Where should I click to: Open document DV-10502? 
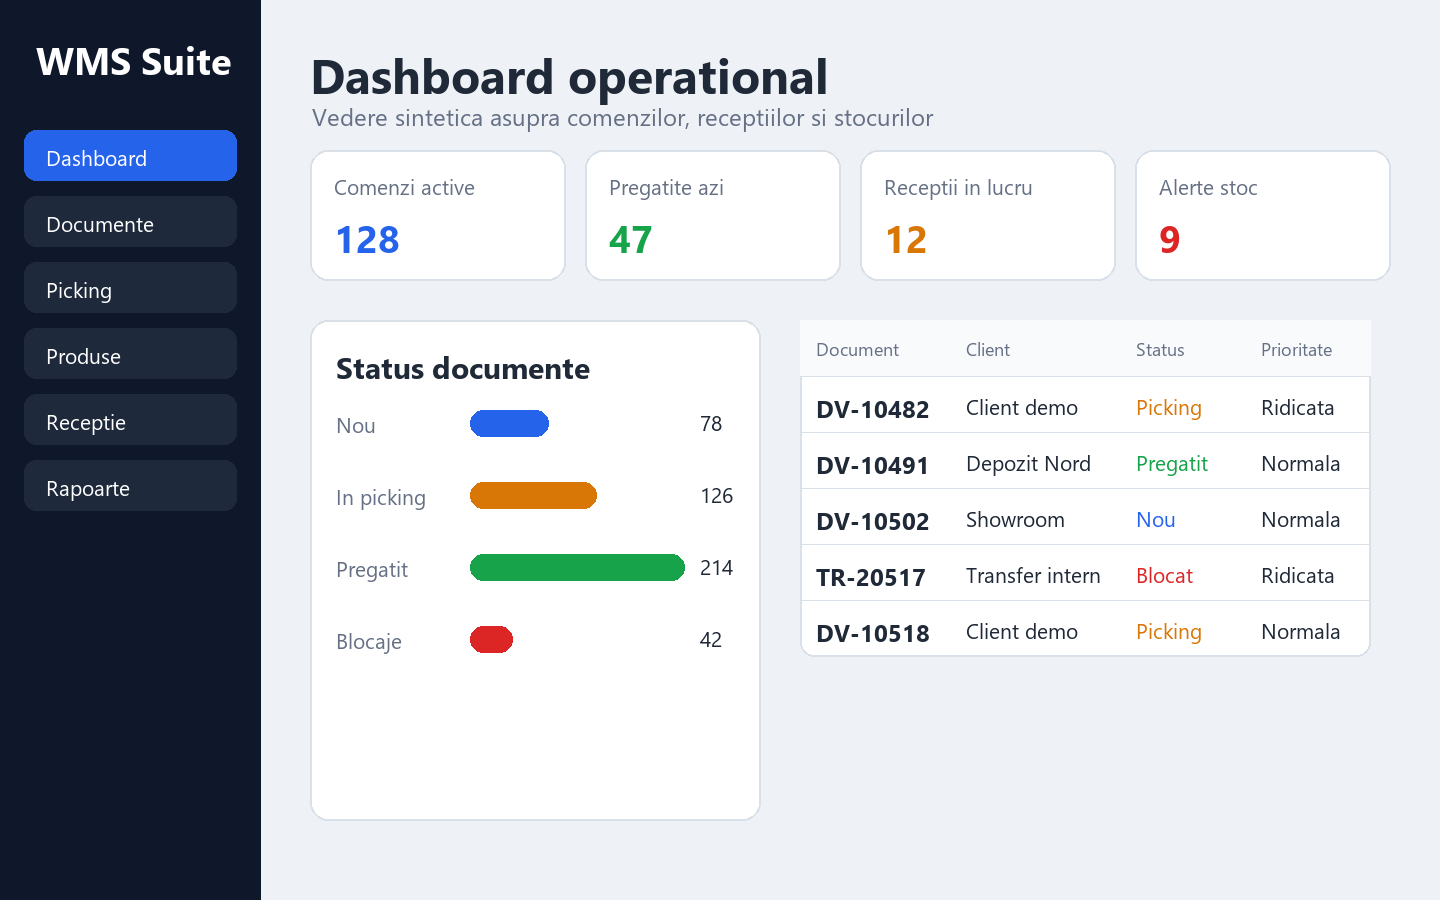click(873, 521)
